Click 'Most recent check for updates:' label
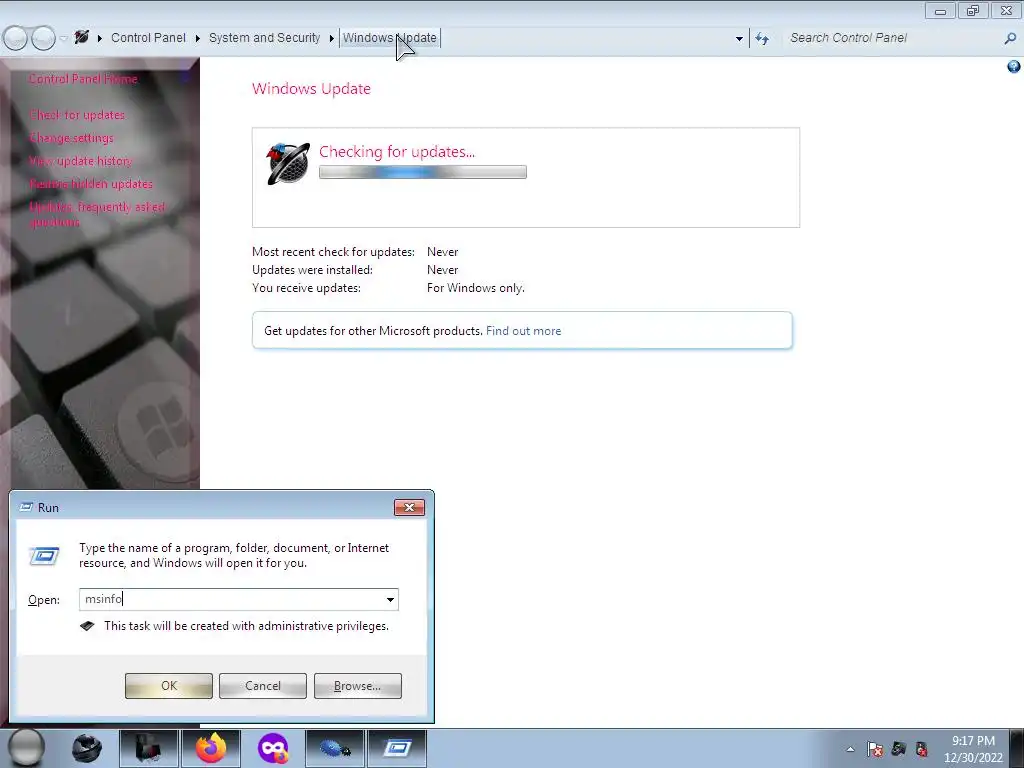1024x768 pixels. click(333, 252)
